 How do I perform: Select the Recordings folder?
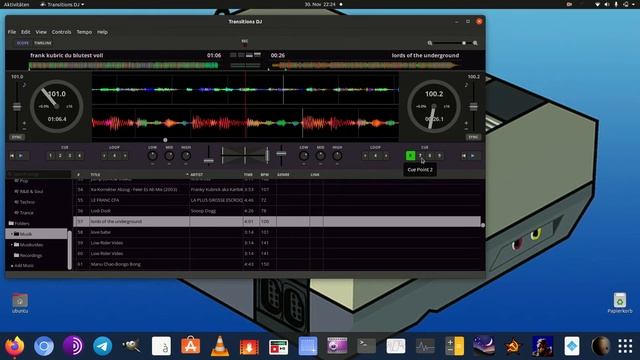(31, 255)
